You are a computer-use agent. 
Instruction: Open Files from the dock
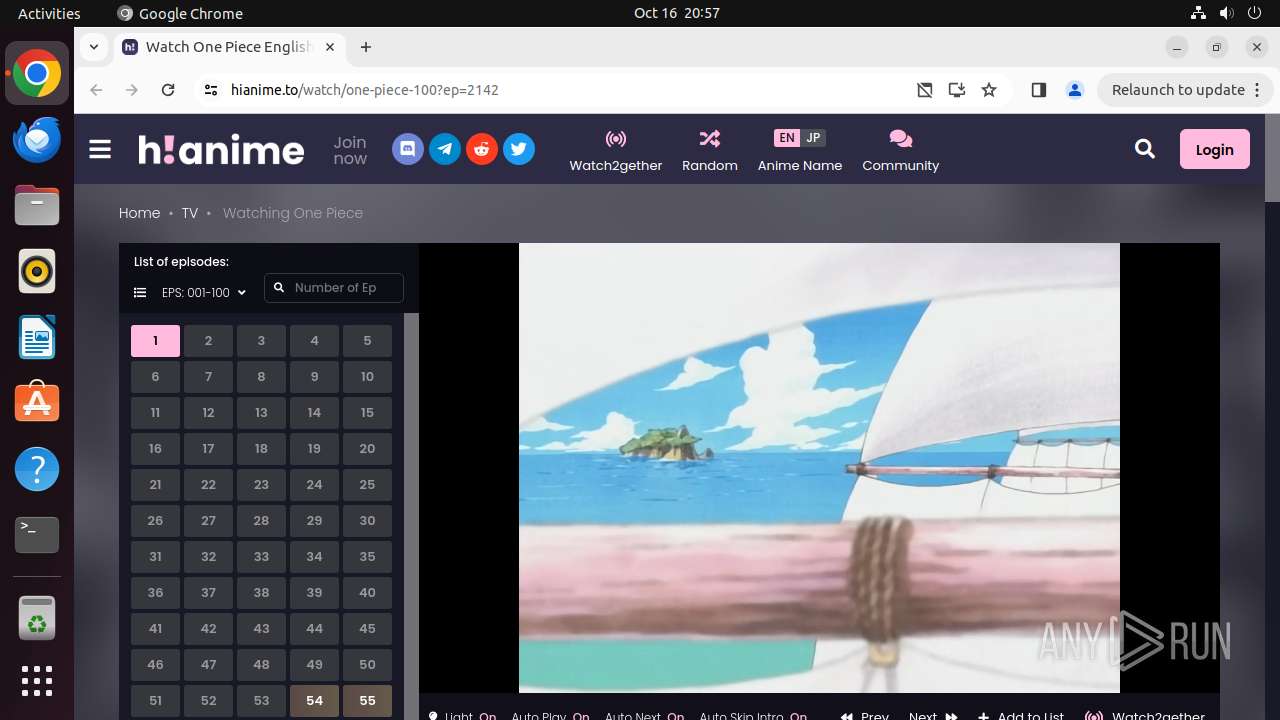(x=37, y=205)
